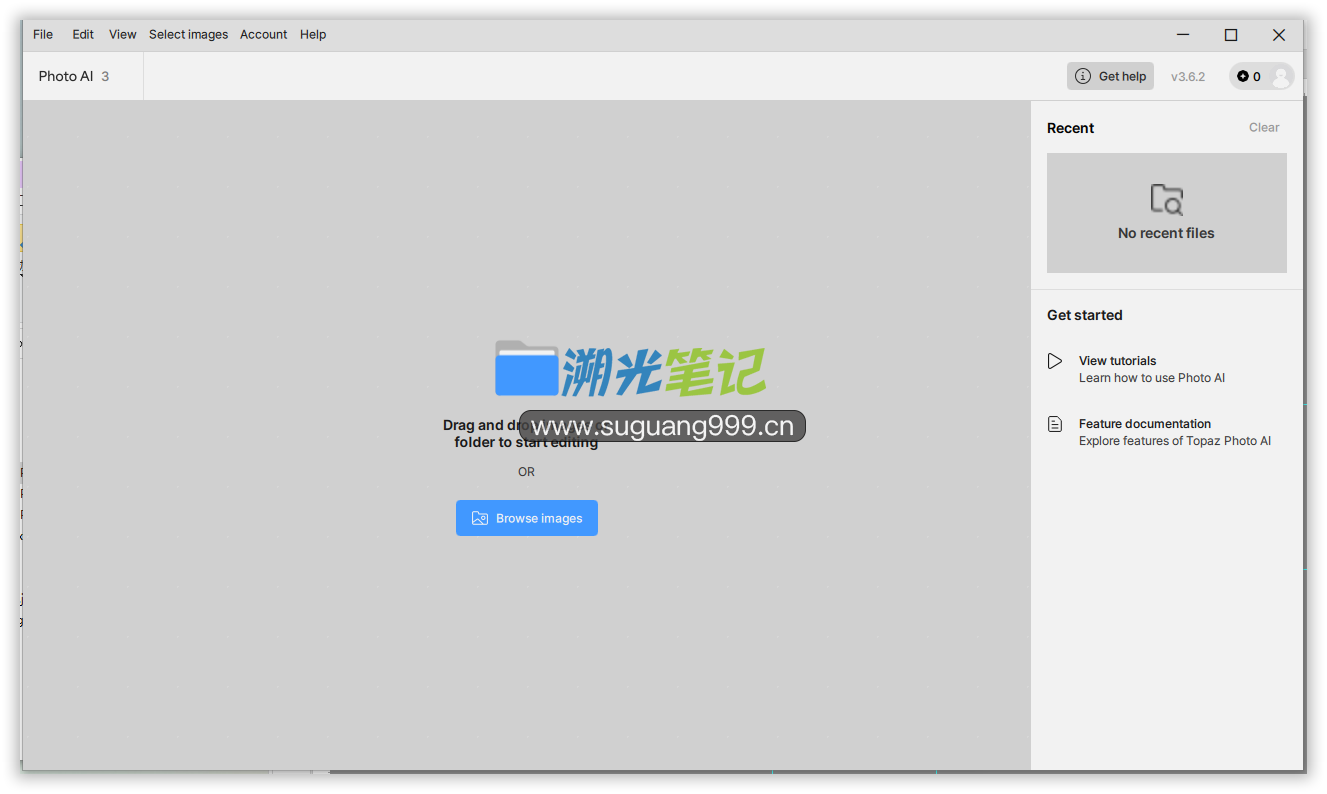Open the Help menu
The image size is (1327, 794).
pos(313,34)
